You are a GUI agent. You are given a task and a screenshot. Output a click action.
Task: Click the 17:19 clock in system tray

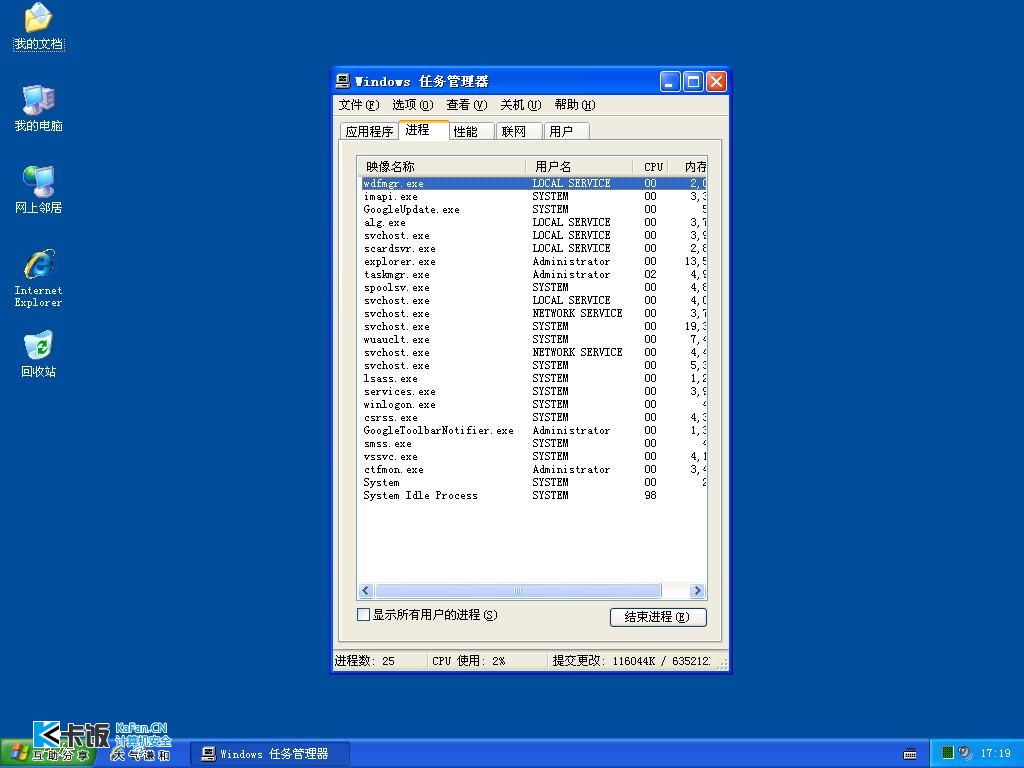coord(995,754)
